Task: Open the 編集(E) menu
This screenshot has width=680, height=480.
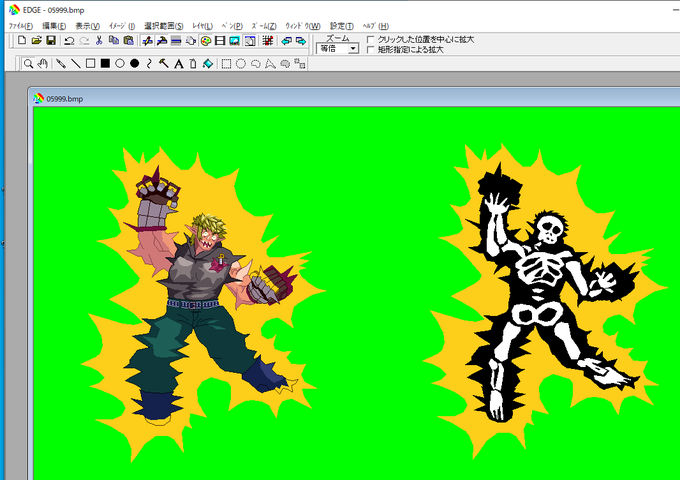Action: click(x=54, y=26)
